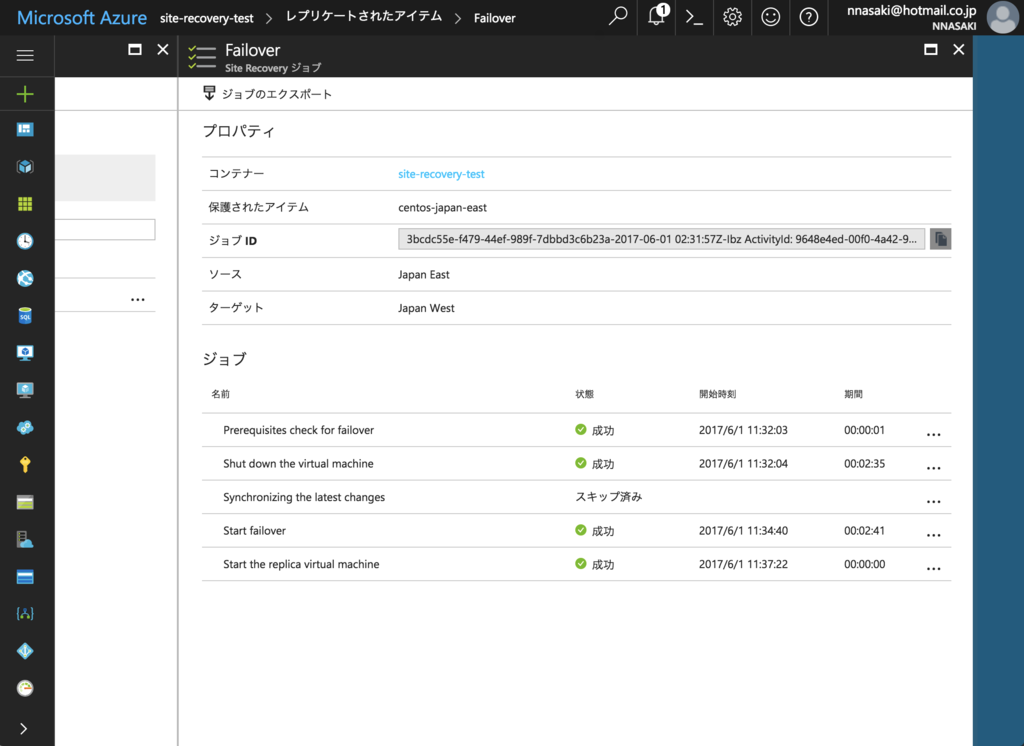1024x746 pixels.
Task: Open the server-with-cloud sidebar icon
Action: point(25,540)
